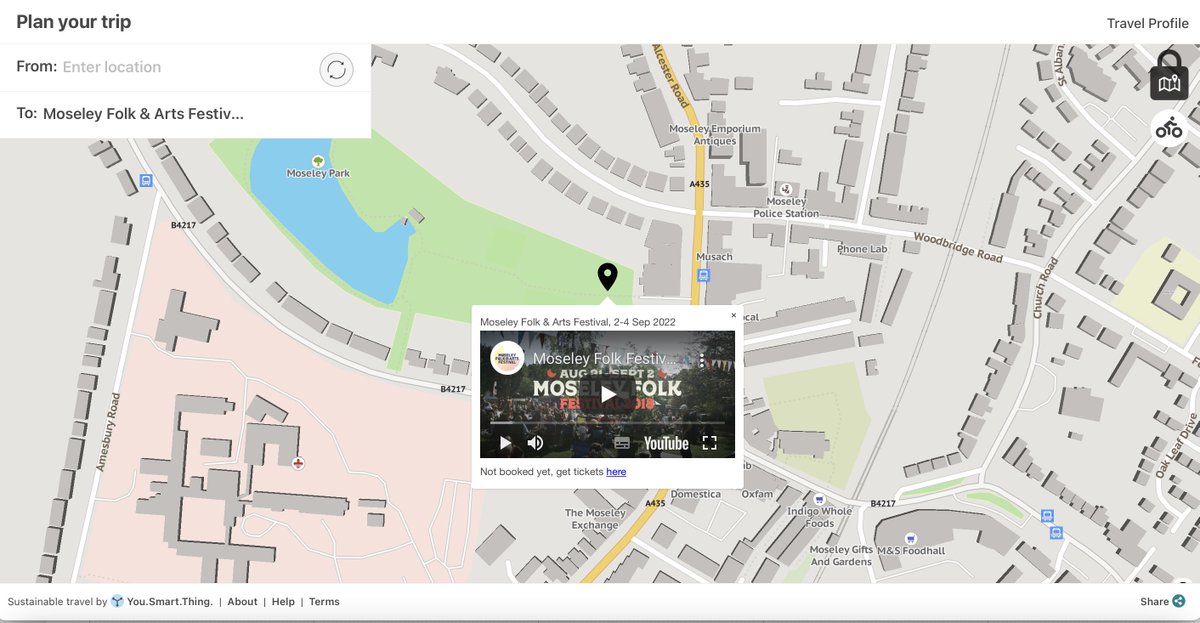Open the Moseley Folk Festiv... video title
This screenshot has height=623, width=1200.
[606, 358]
